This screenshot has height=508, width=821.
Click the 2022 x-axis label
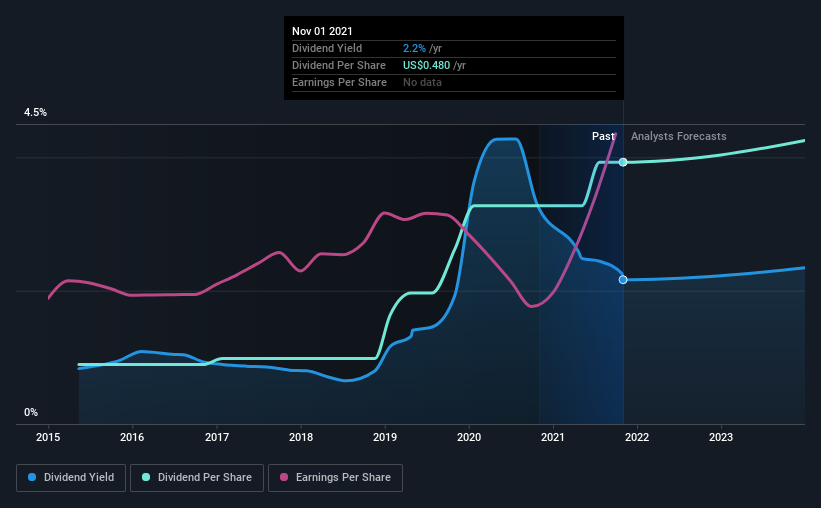pos(637,437)
